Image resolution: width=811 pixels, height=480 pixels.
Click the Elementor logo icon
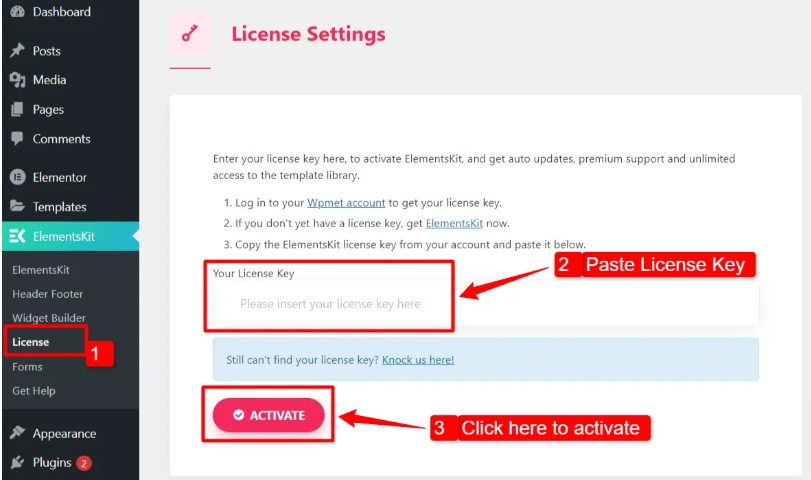pos(17,178)
